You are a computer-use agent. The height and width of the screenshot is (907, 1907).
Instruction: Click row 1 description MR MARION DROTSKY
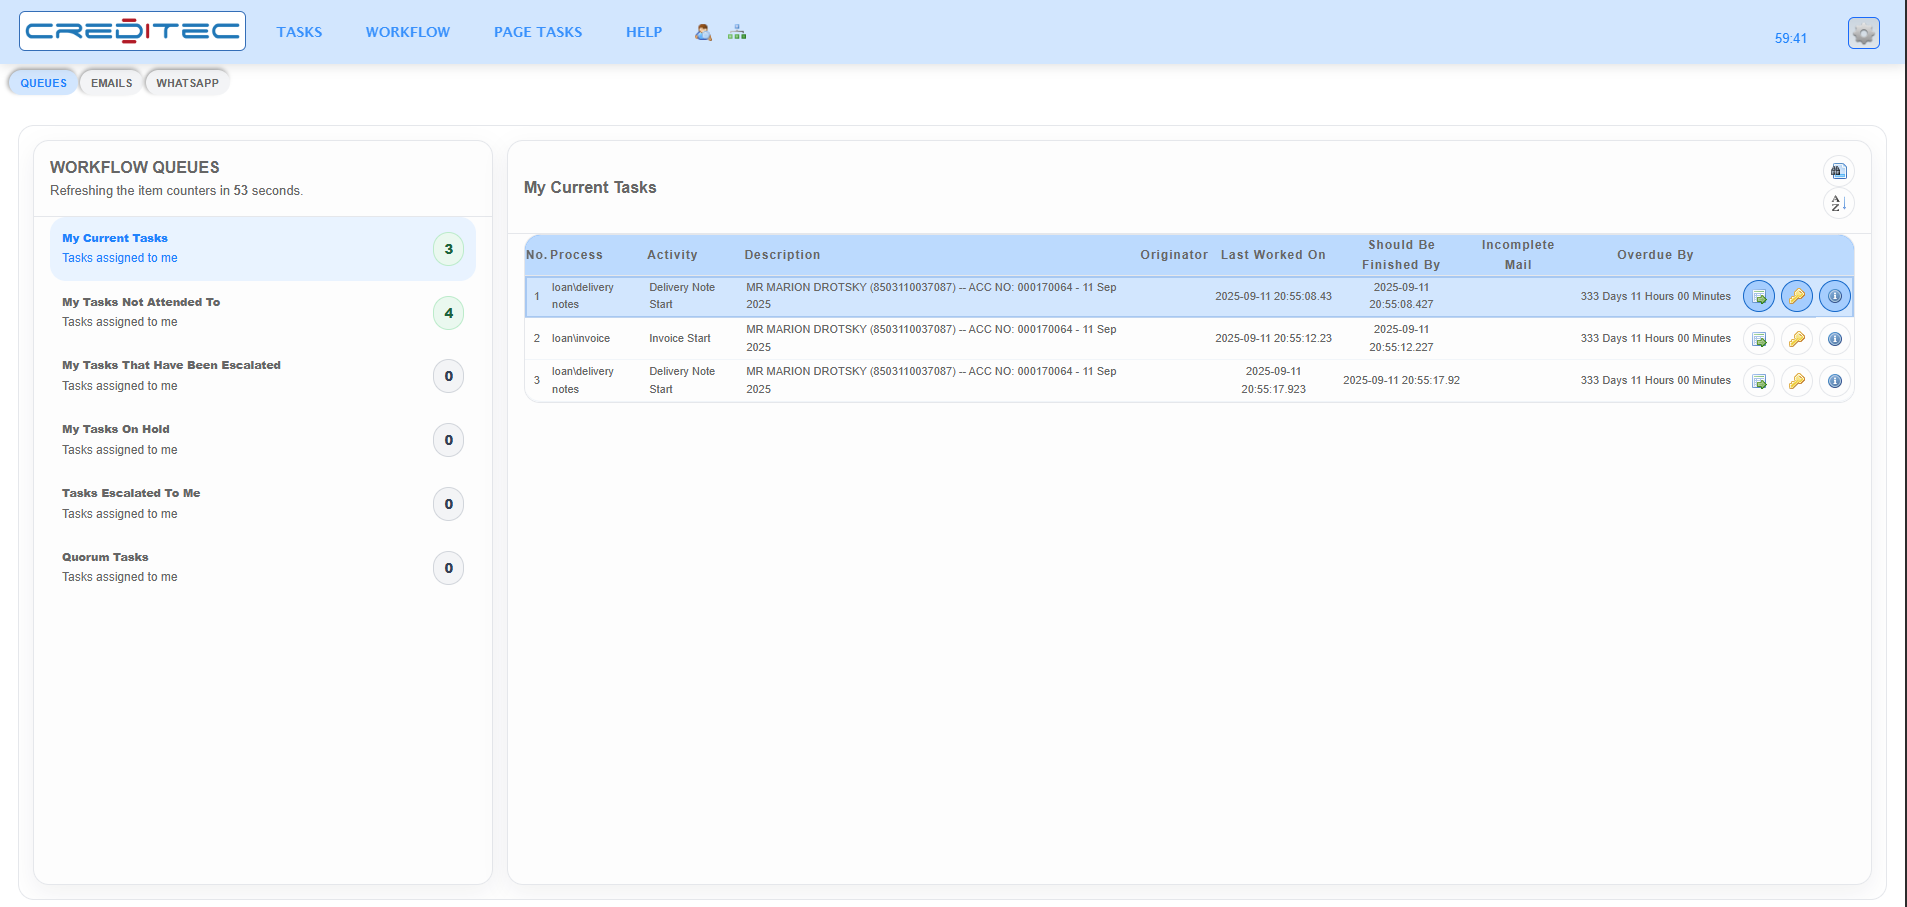(931, 296)
